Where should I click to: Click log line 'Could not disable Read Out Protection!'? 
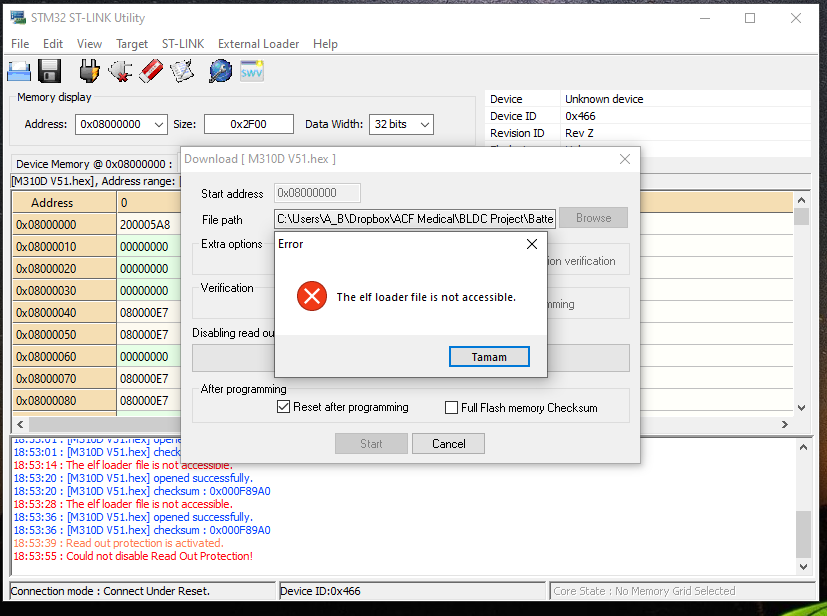coord(133,556)
